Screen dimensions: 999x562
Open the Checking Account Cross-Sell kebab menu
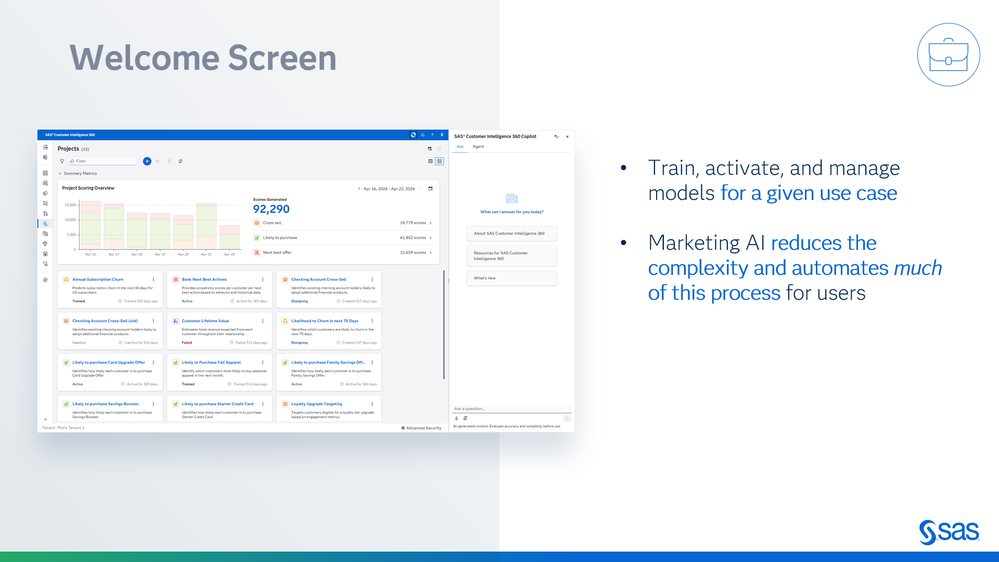[373, 280]
